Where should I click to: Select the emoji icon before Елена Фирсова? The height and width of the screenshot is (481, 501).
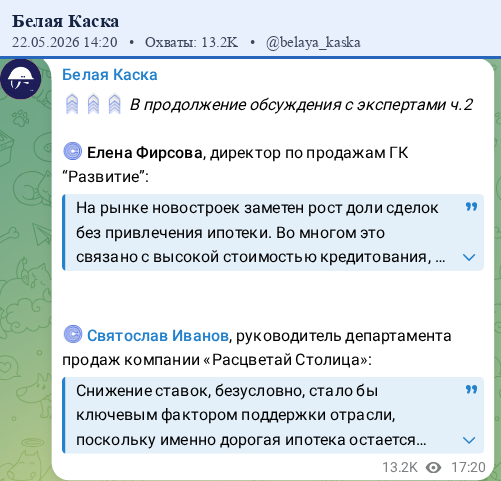(x=73, y=152)
